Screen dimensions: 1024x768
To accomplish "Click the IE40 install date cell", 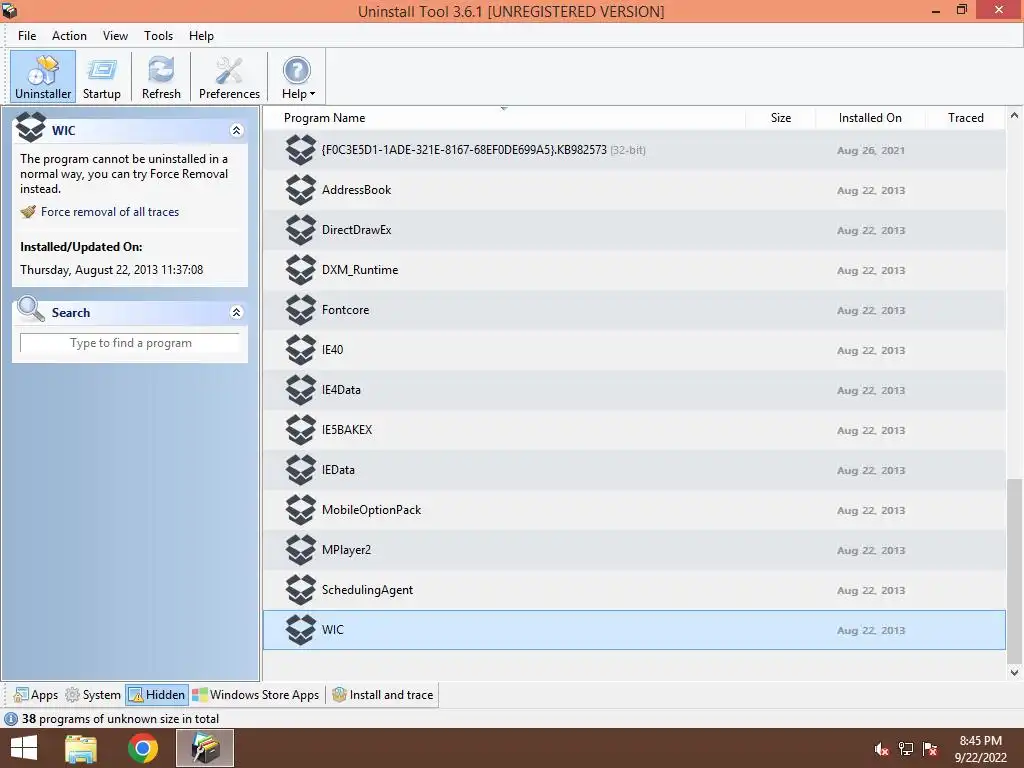I will click(871, 350).
